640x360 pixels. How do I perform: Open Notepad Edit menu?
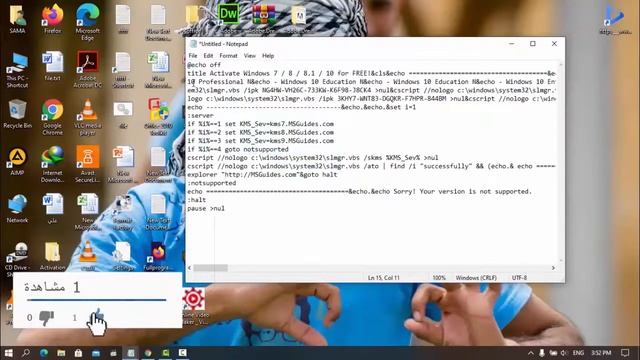click(208, 56)
